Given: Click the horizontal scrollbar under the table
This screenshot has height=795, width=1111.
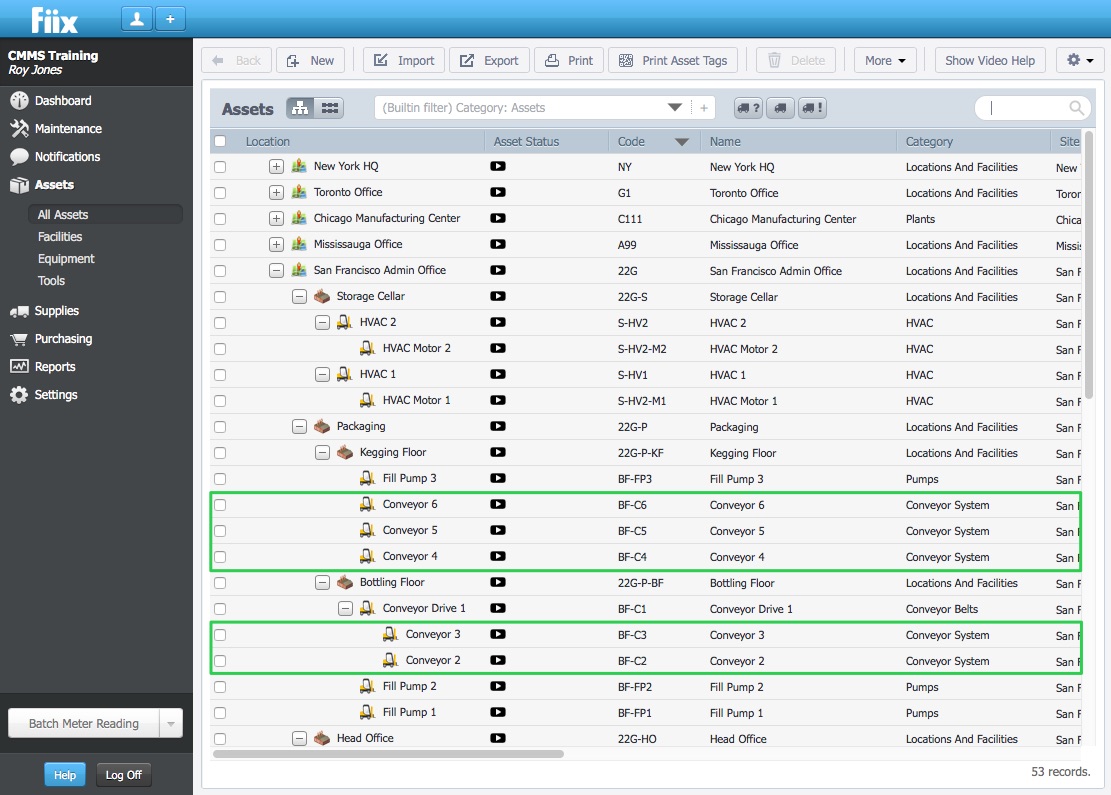Looking at the screenshot, I should click(388, 754).
